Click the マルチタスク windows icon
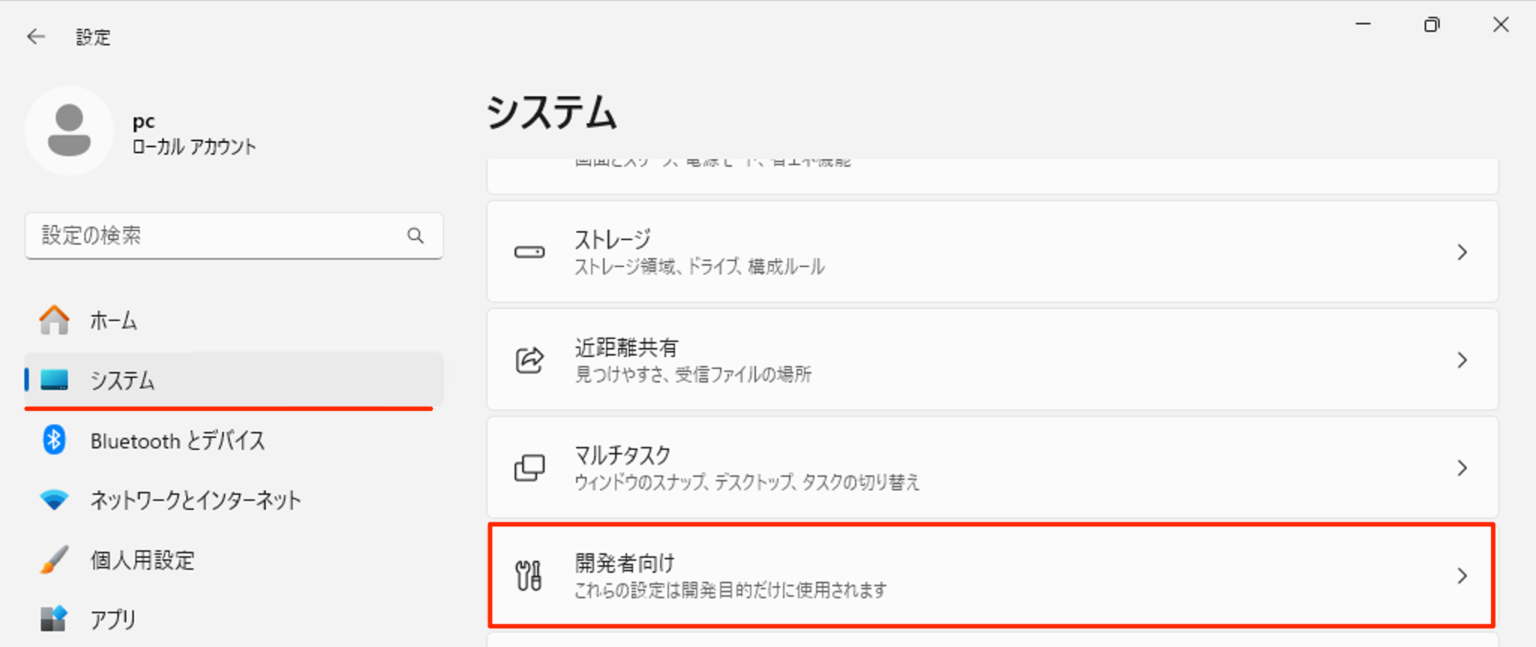1536x647 pixels. 530,467
